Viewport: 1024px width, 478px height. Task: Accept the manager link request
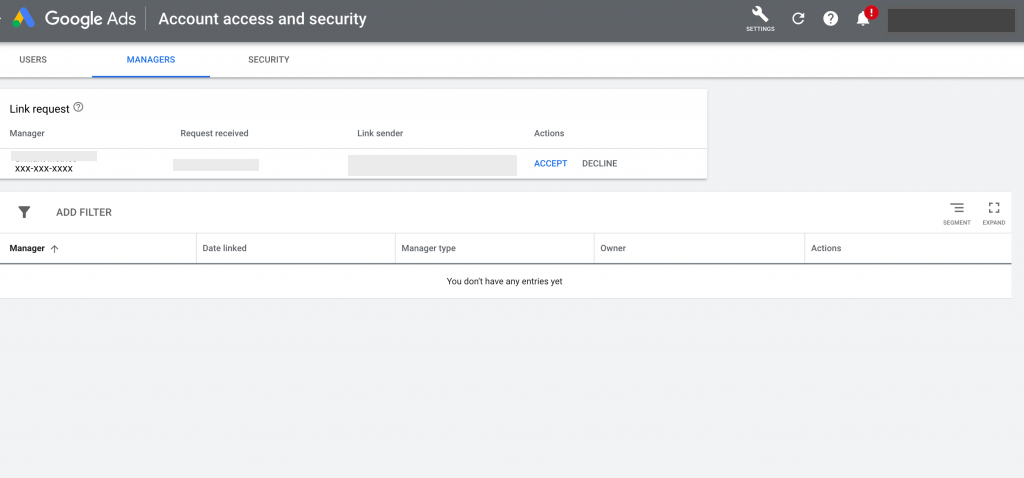coord(551,163)
